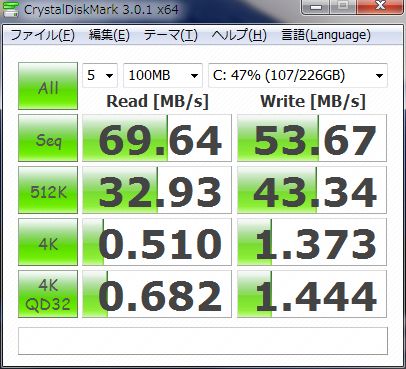Image resolution: width=406 pixels, height=369 pixels.
Task: Click the Write [MB/s] column header
Action: point(313,101)
